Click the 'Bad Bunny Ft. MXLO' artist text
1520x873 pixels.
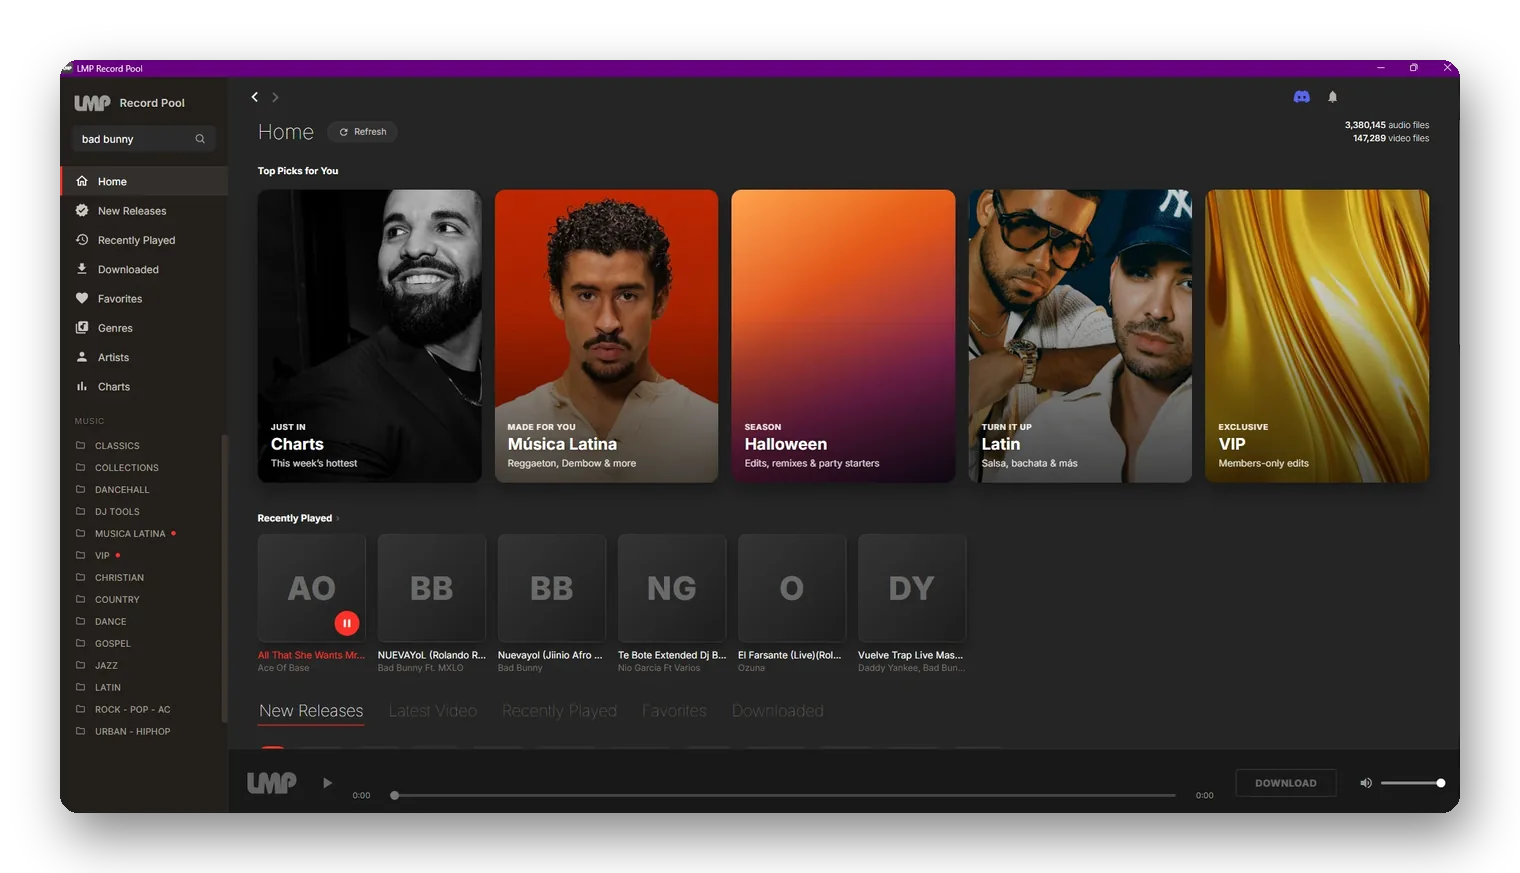[x=421, y=668]
